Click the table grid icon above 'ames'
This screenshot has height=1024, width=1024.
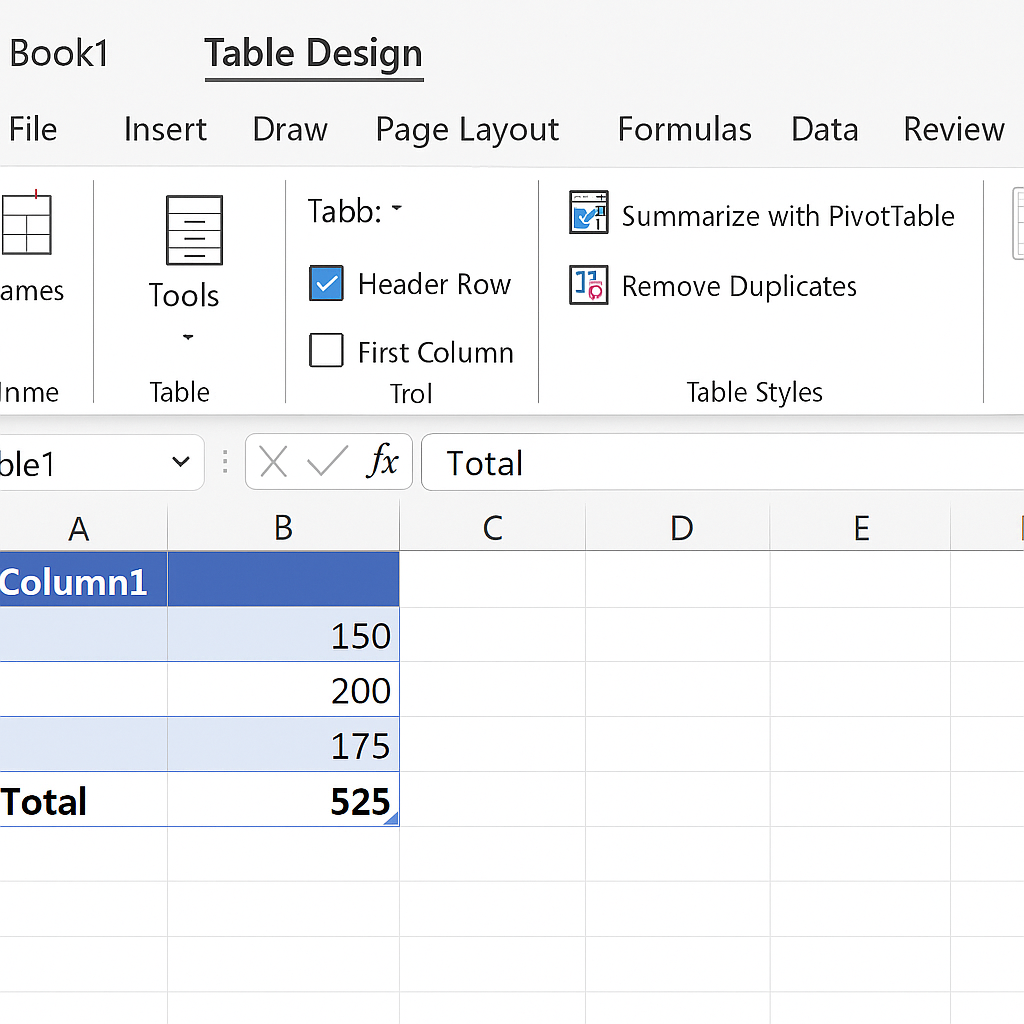pos(26,225)
